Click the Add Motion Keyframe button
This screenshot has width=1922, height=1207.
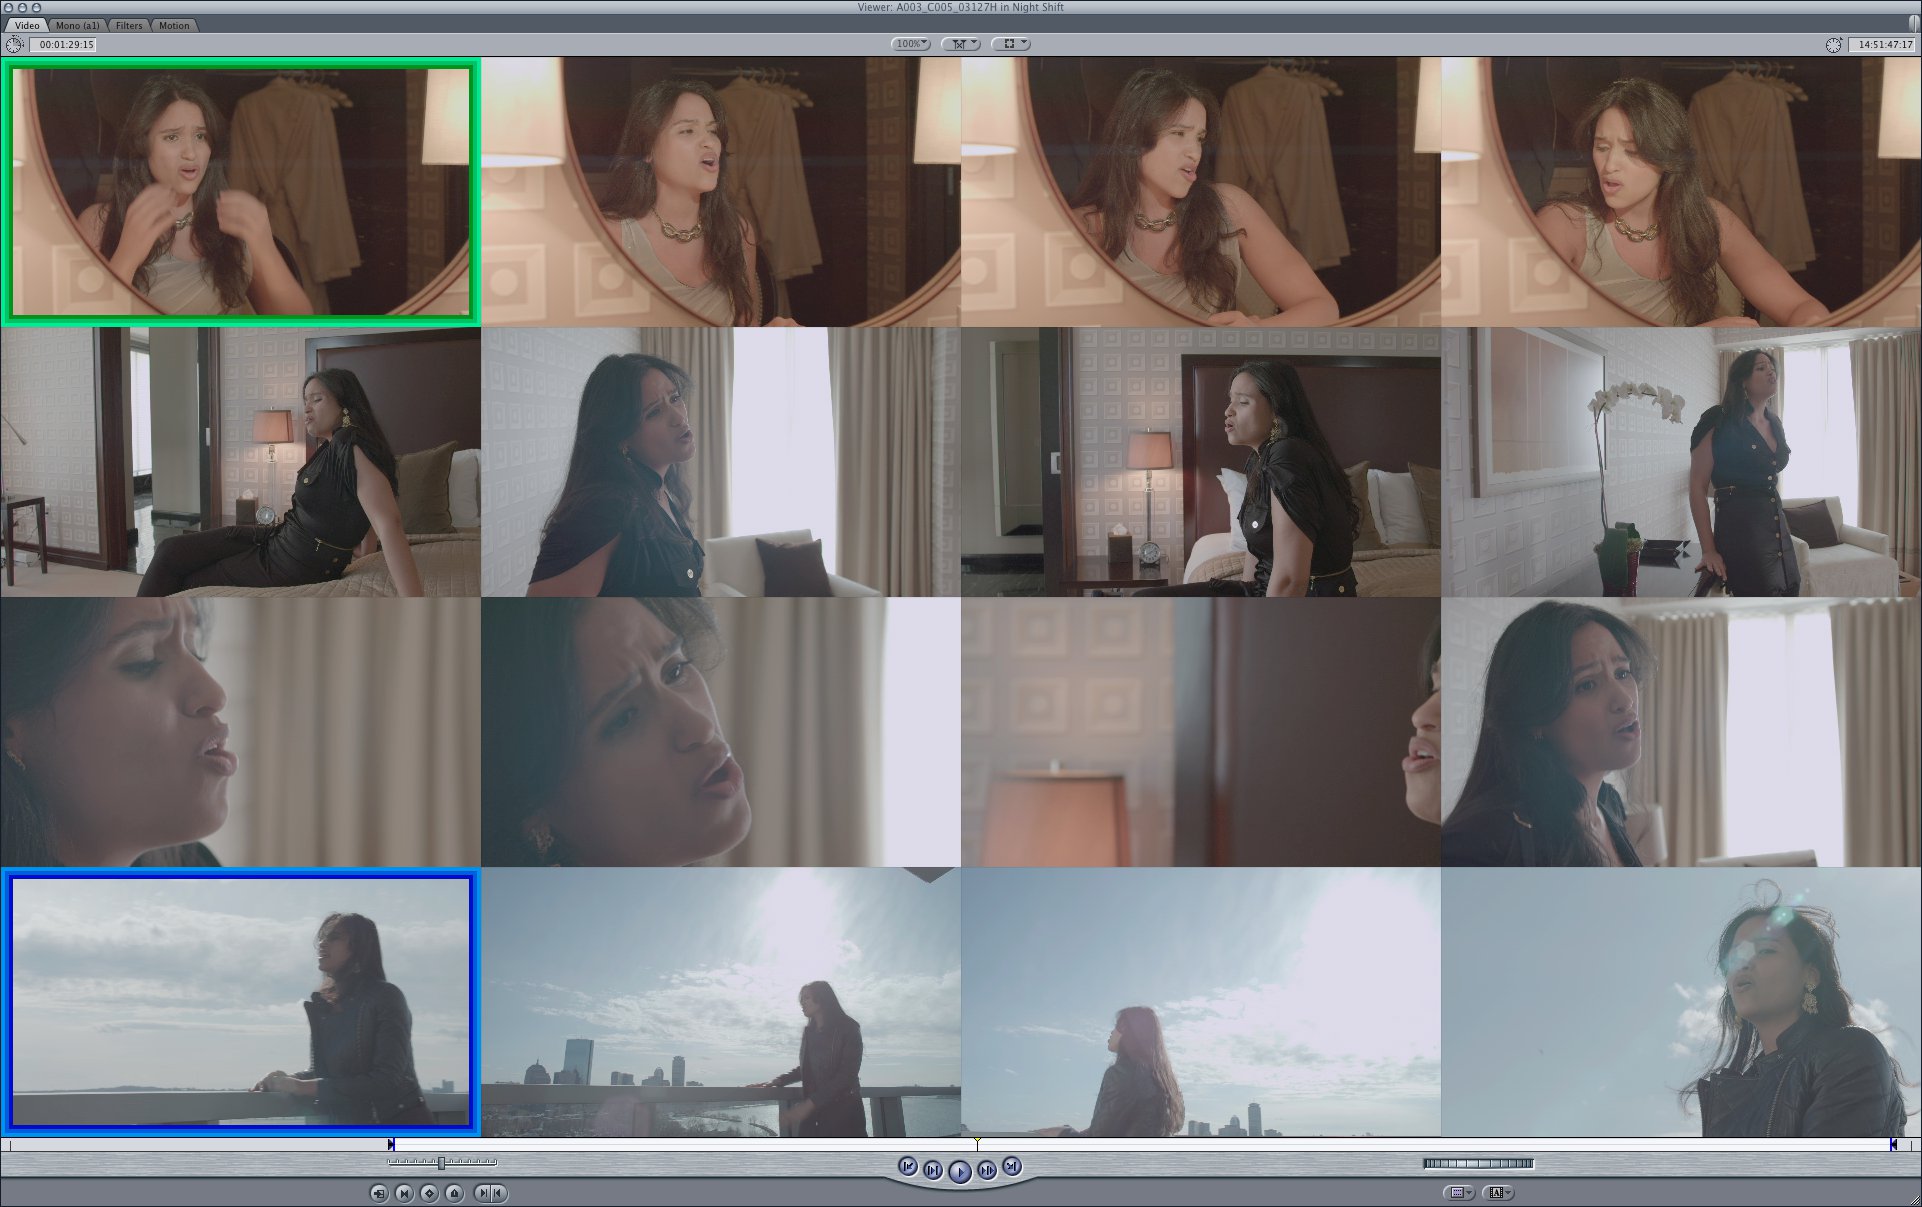[x=430, y=1193]
